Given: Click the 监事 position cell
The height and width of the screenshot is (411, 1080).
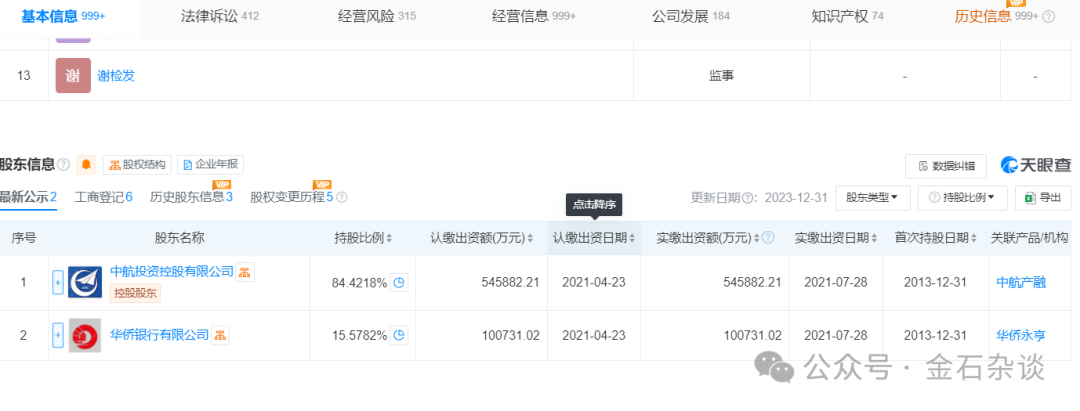Looking at the screenshot, I should tap(721, 76).
